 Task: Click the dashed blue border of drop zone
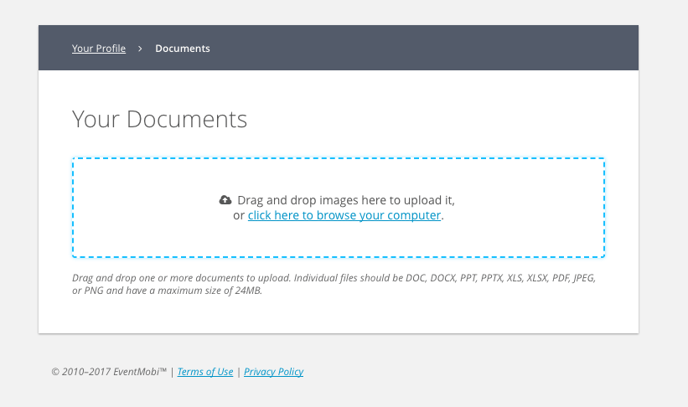338,158
